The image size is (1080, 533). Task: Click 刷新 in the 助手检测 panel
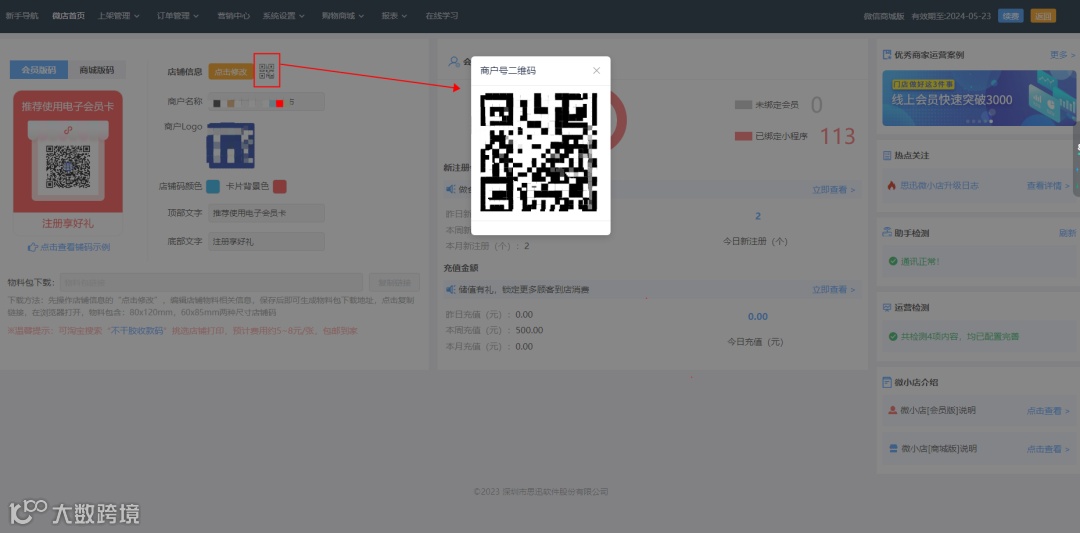pyautogui.click(x=1067, y=233)
